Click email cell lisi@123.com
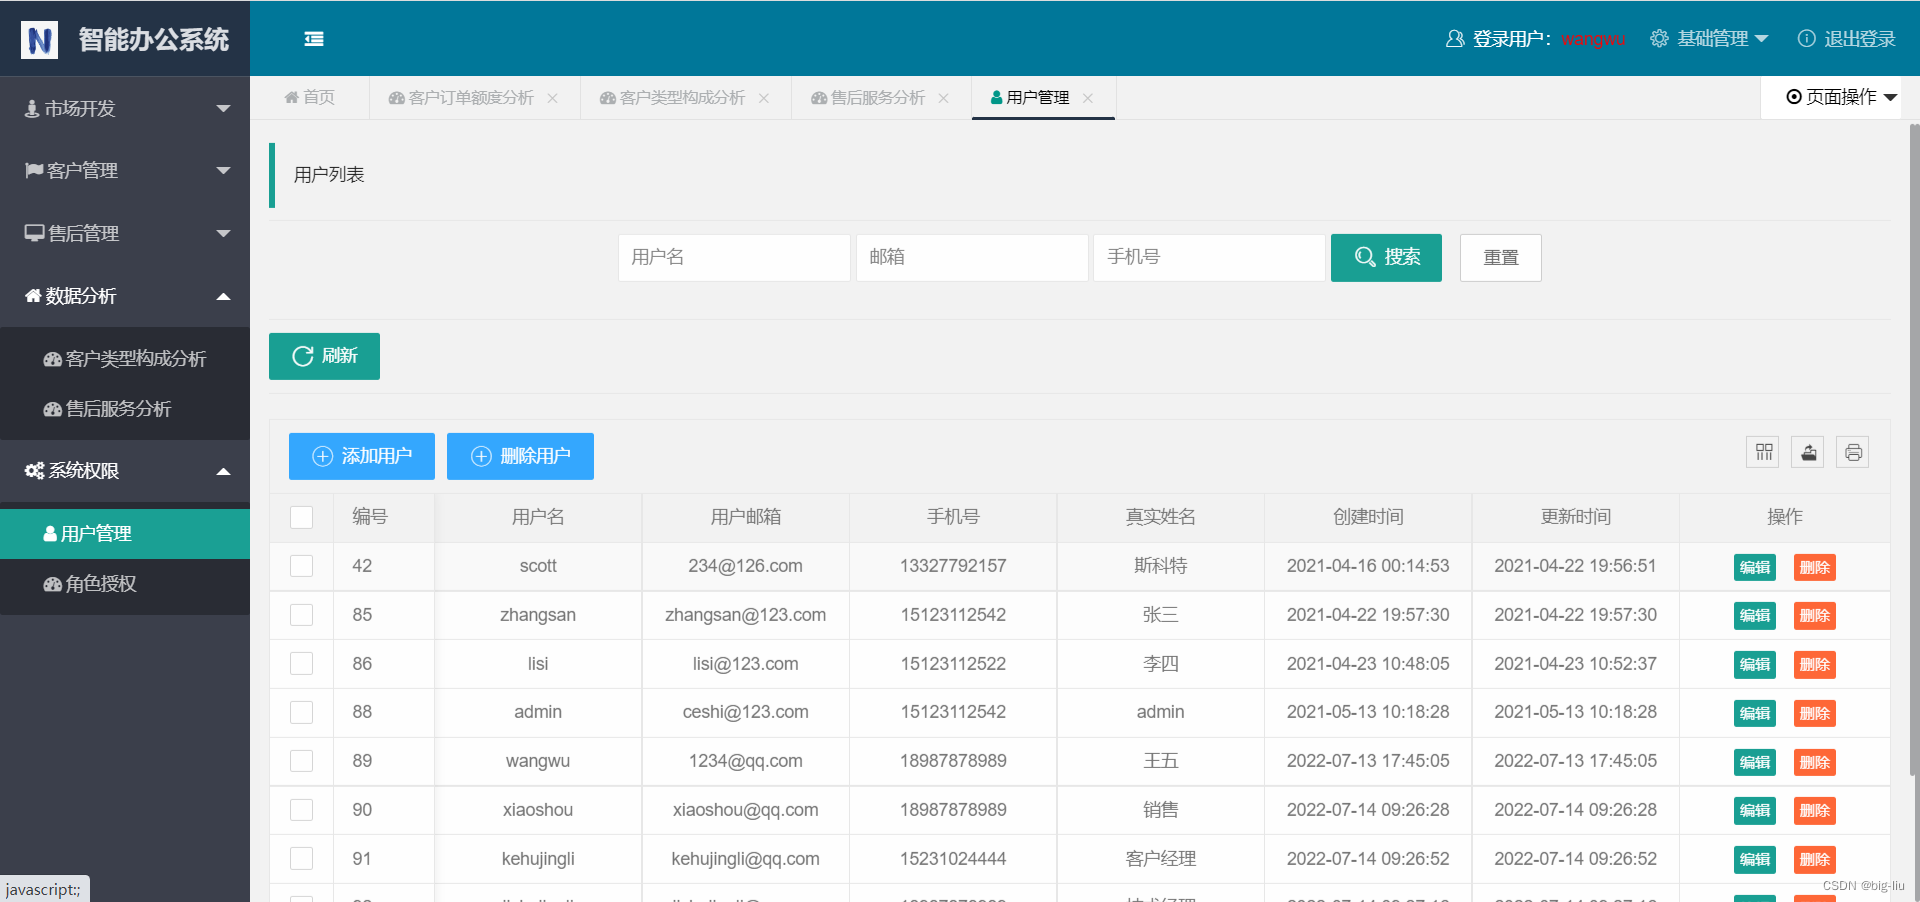This screenshot has height=902, width=1920. tap(746, 664)
